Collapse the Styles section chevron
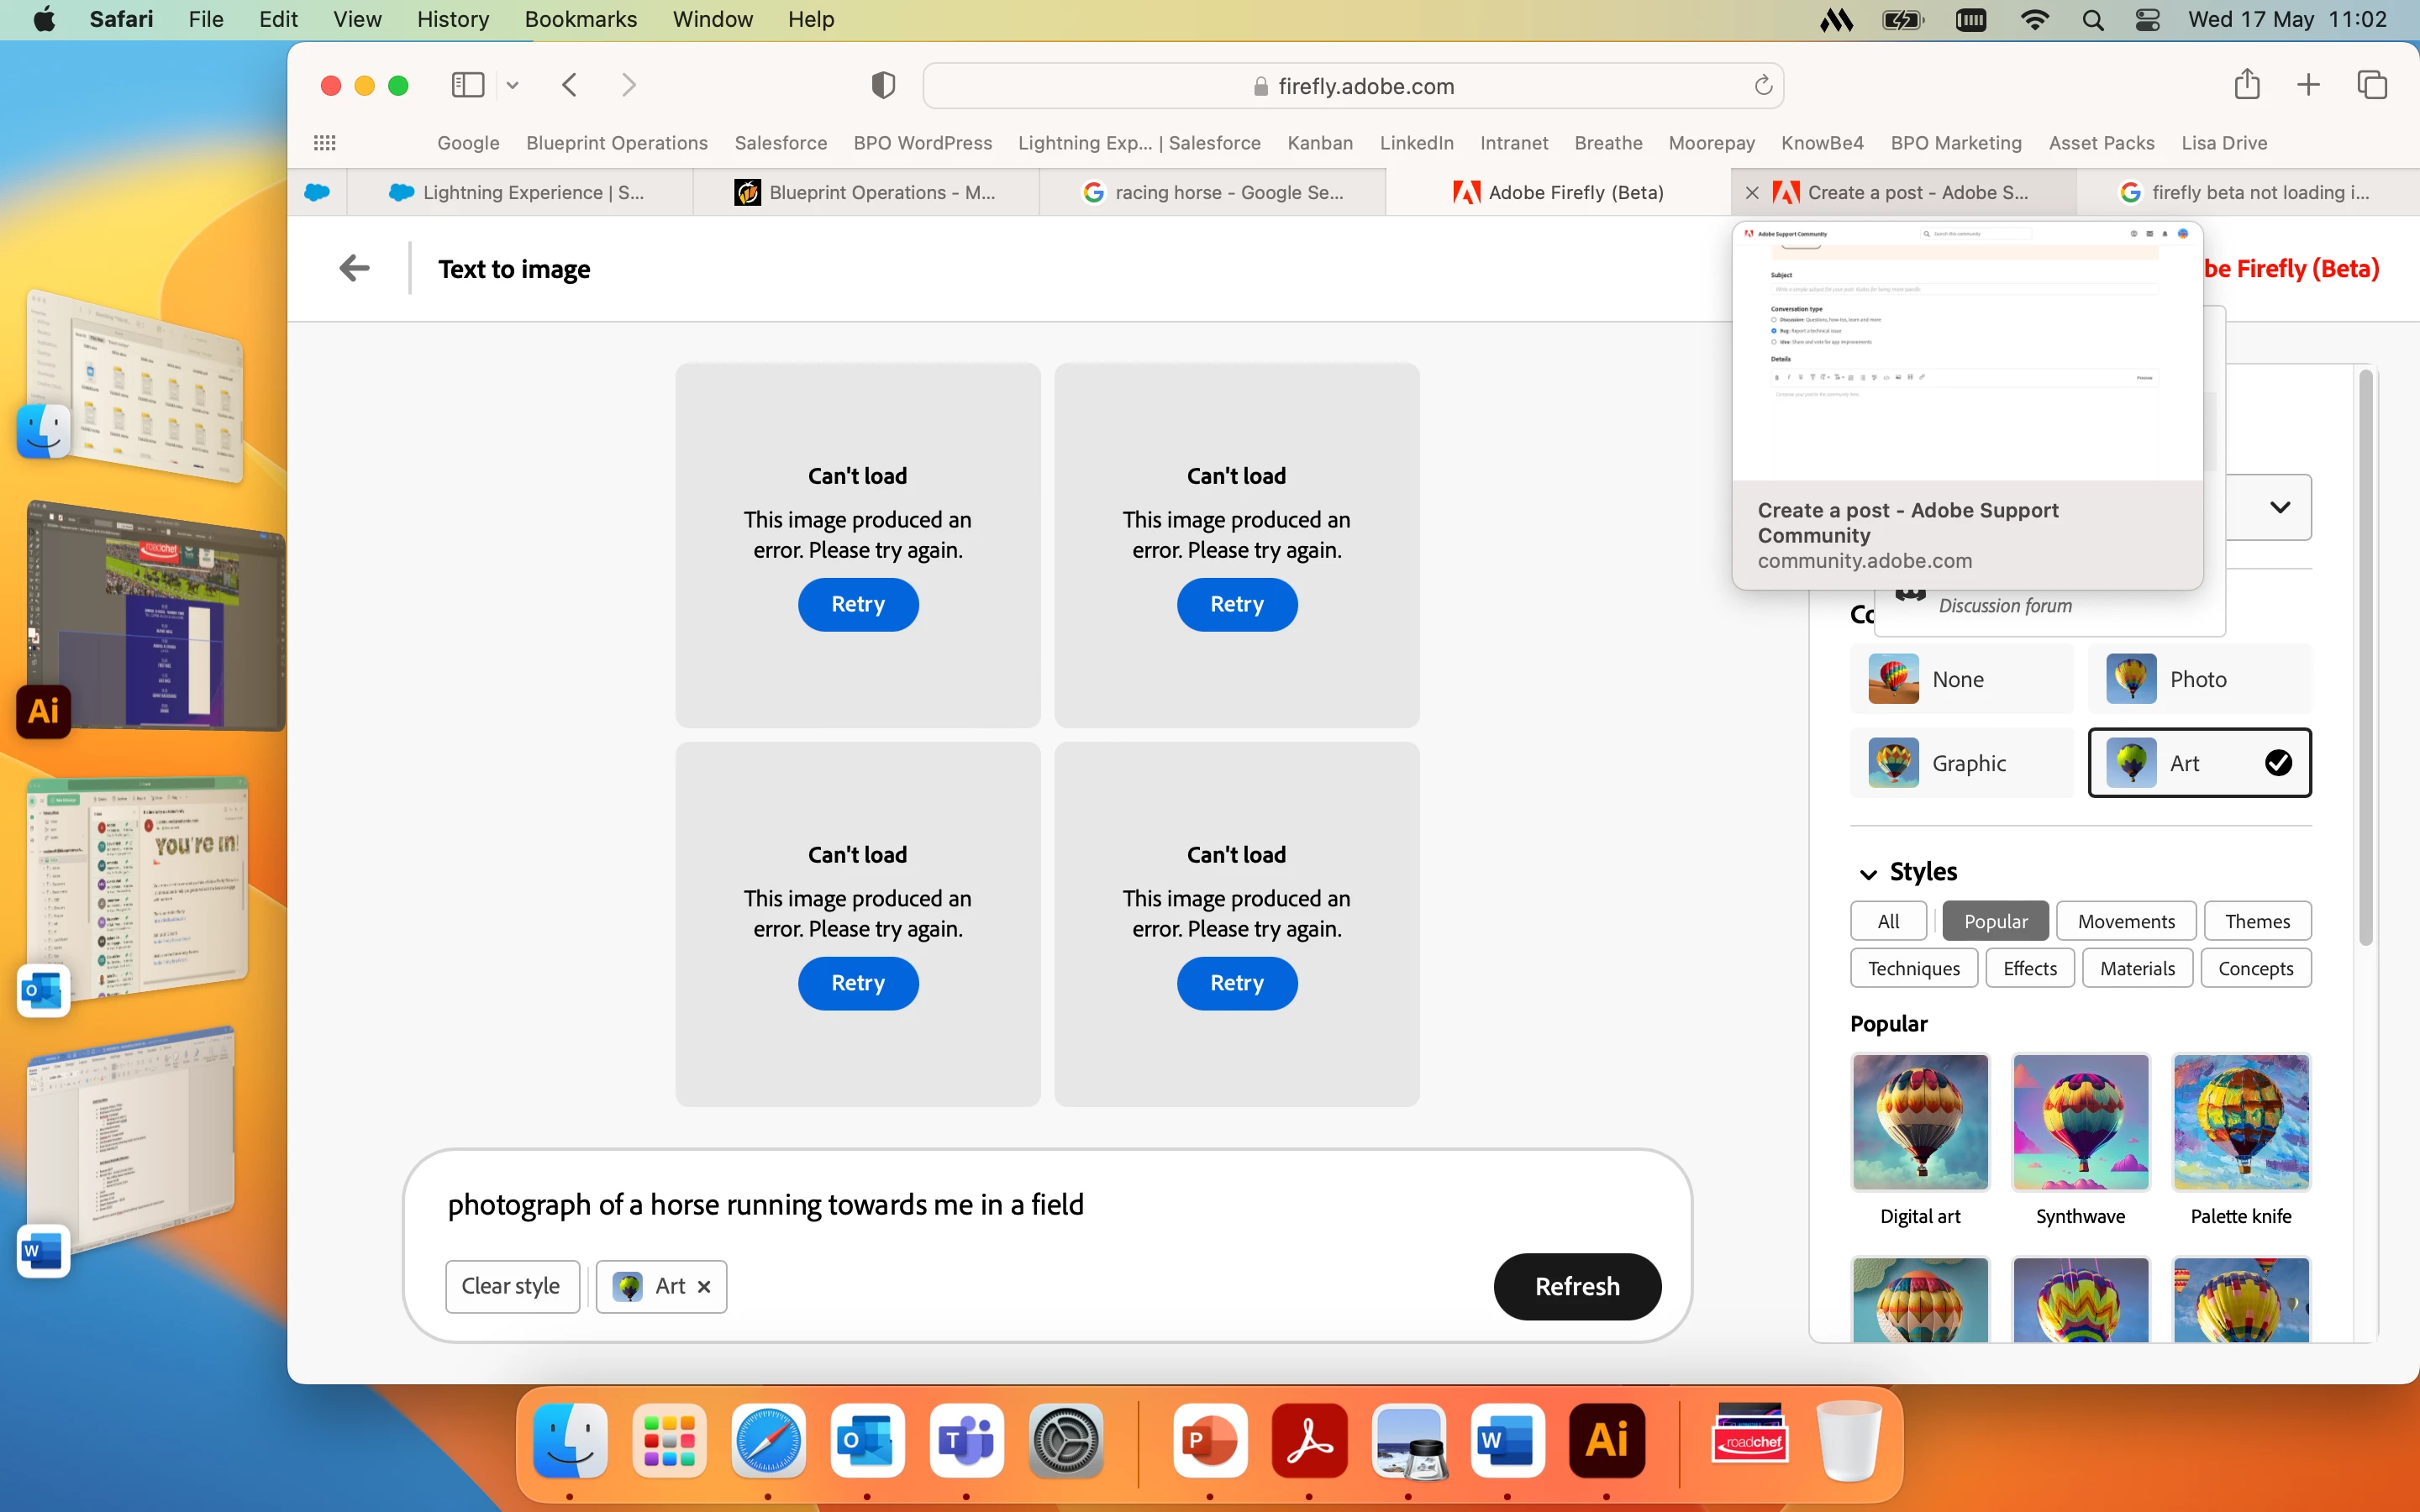The image size is (2420, 1512). 1868,873
